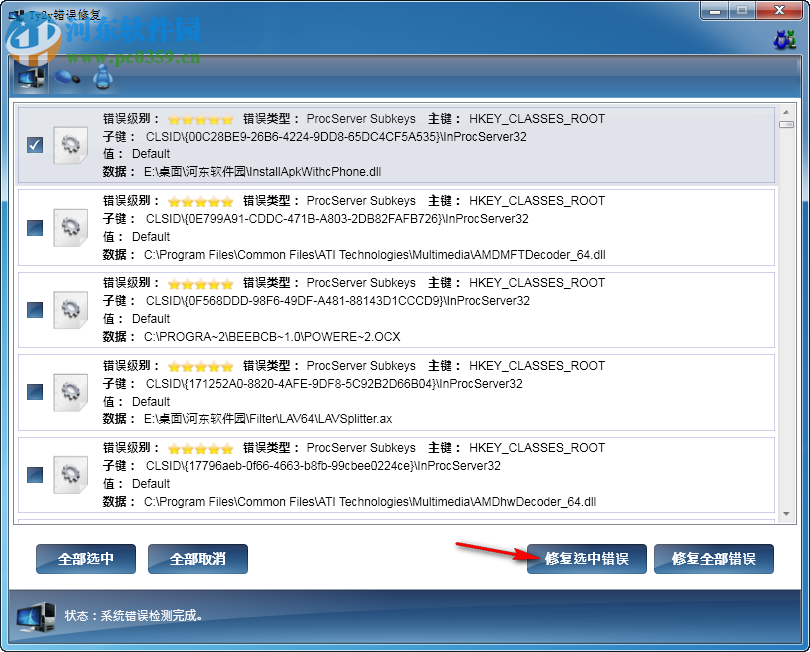Open the disc settings tool icon
The height and width of the screenshot is (652, 810).
click(x=66, y=78)
